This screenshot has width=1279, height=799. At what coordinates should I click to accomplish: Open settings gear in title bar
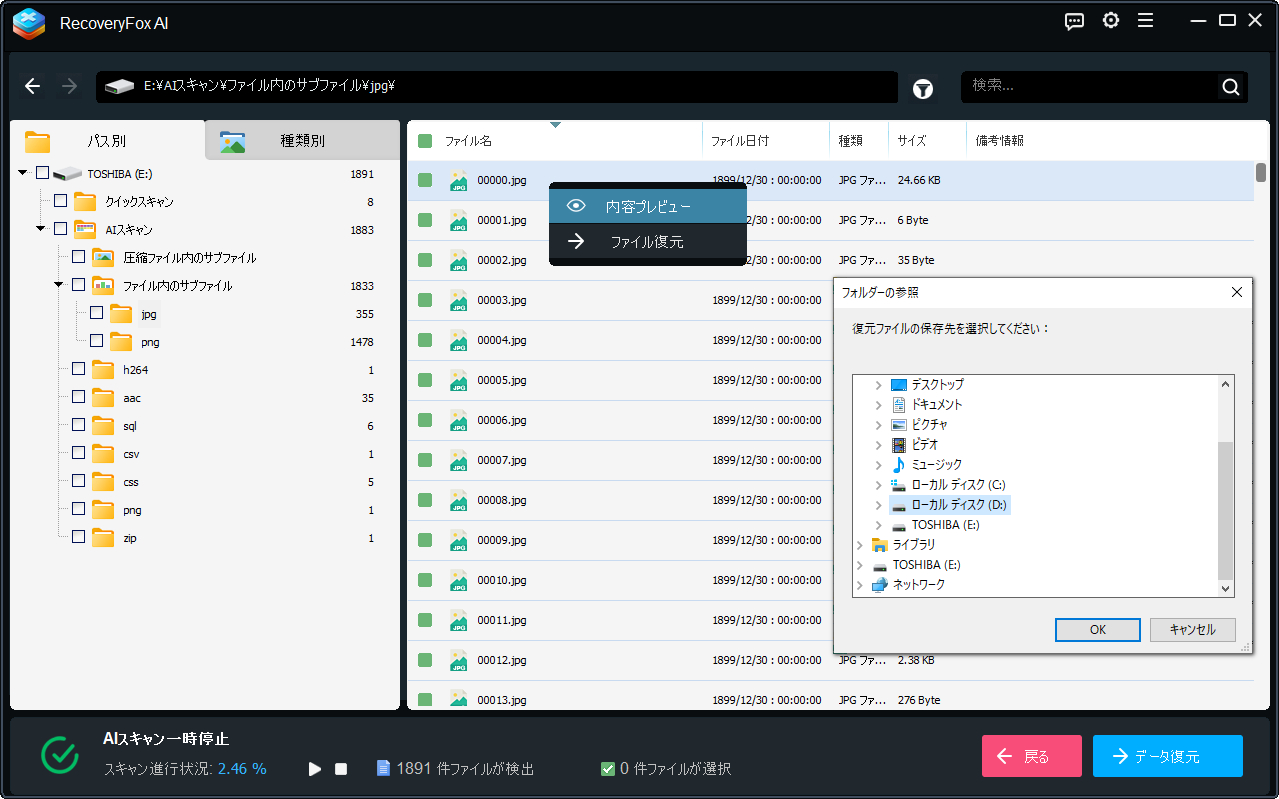1110,21
